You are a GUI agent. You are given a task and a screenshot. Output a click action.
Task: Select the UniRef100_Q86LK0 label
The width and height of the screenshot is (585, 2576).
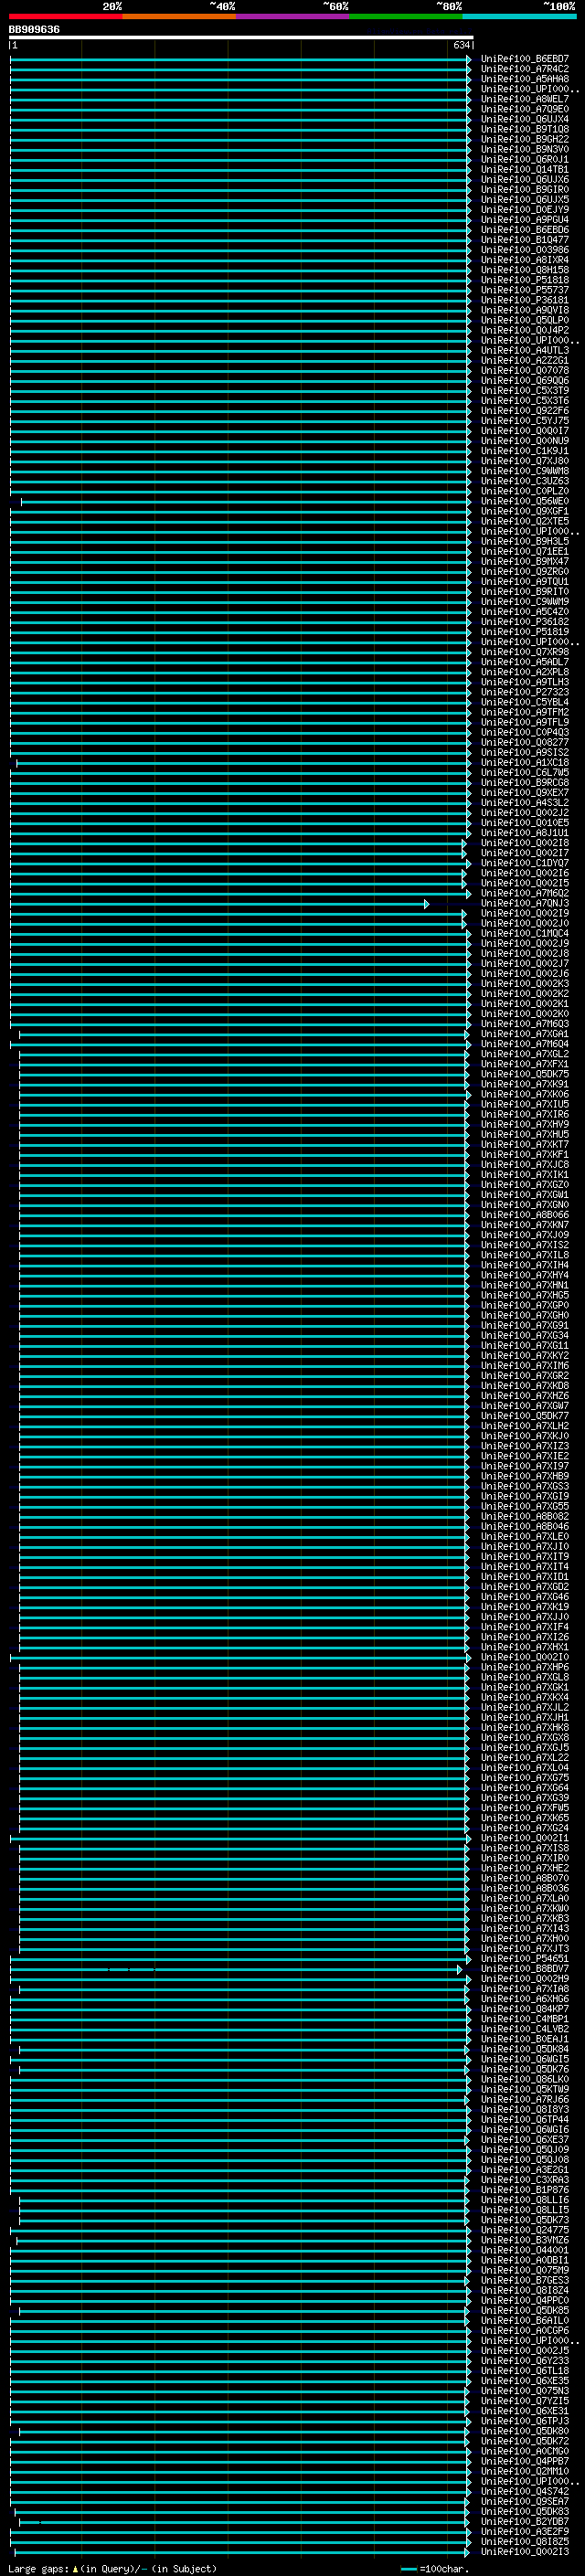point(524,2080)
